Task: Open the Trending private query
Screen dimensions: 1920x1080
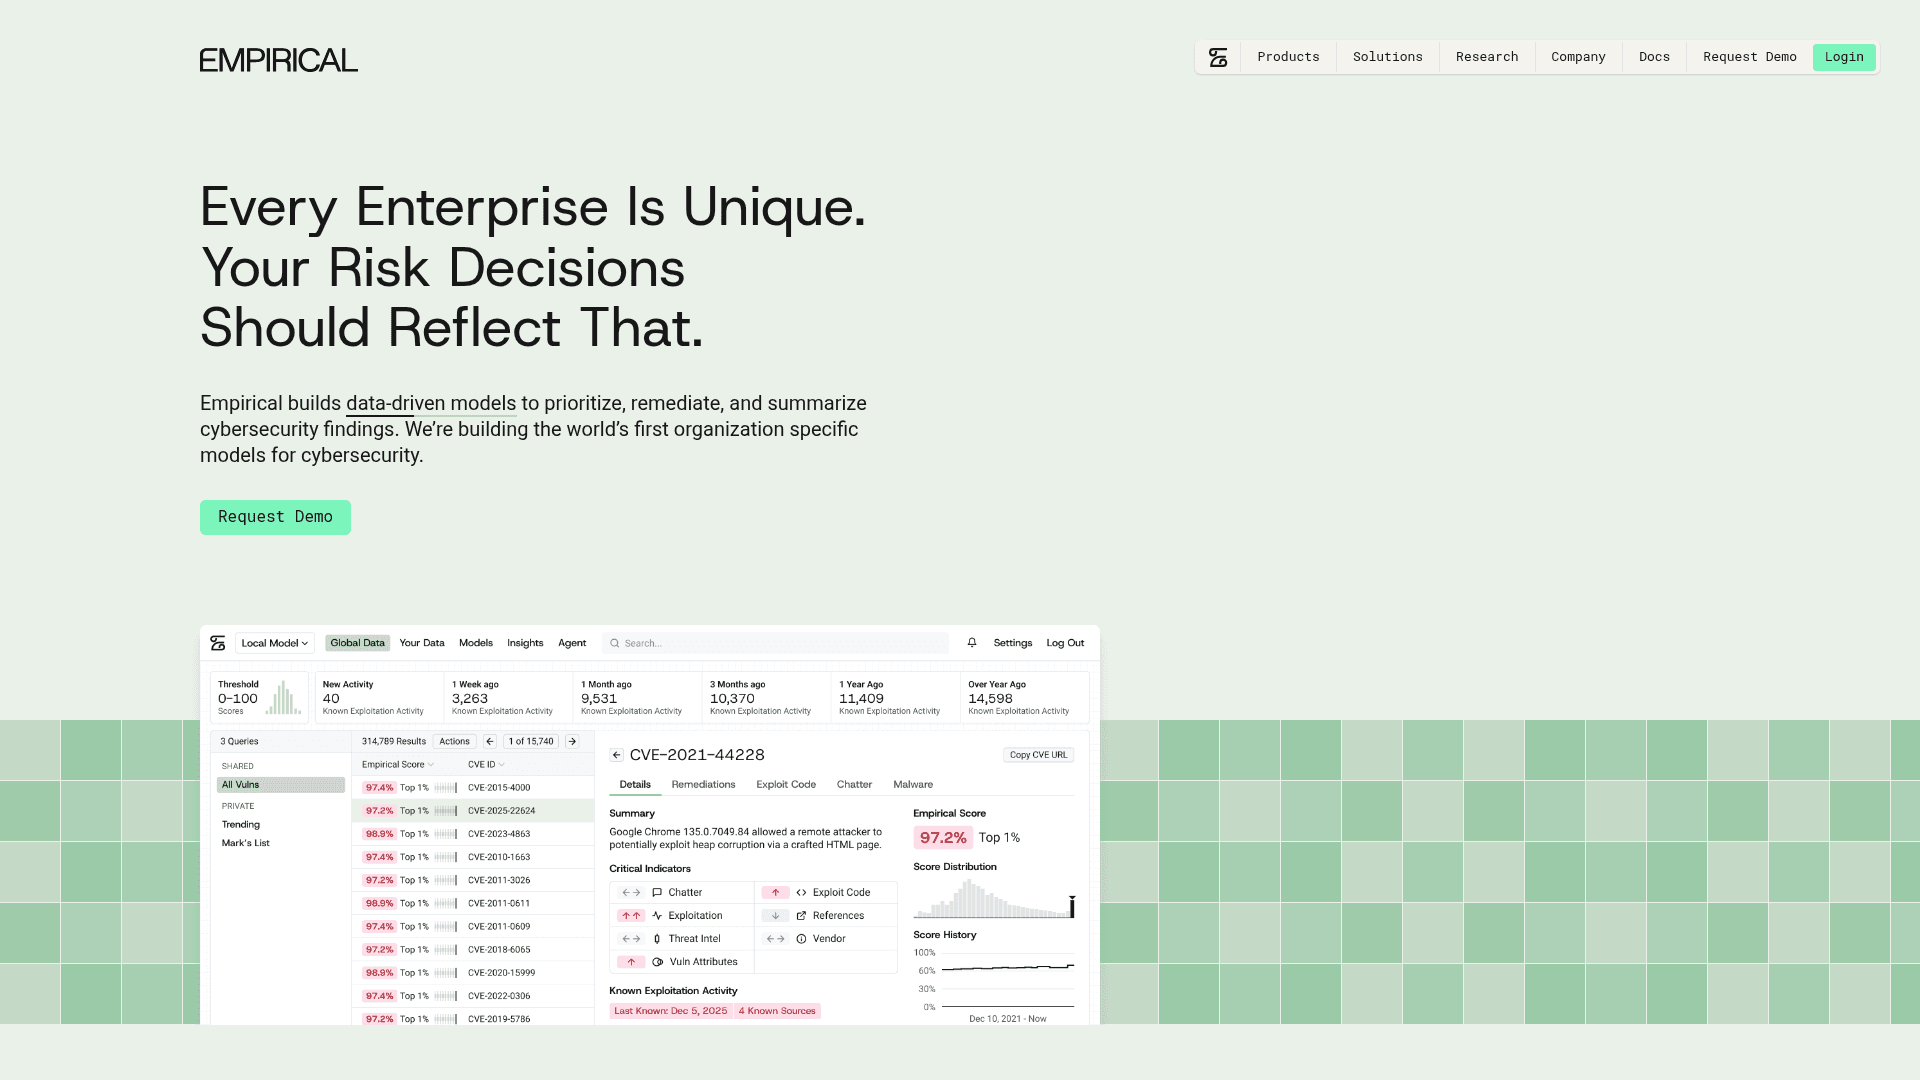Action: coord(241,825)
